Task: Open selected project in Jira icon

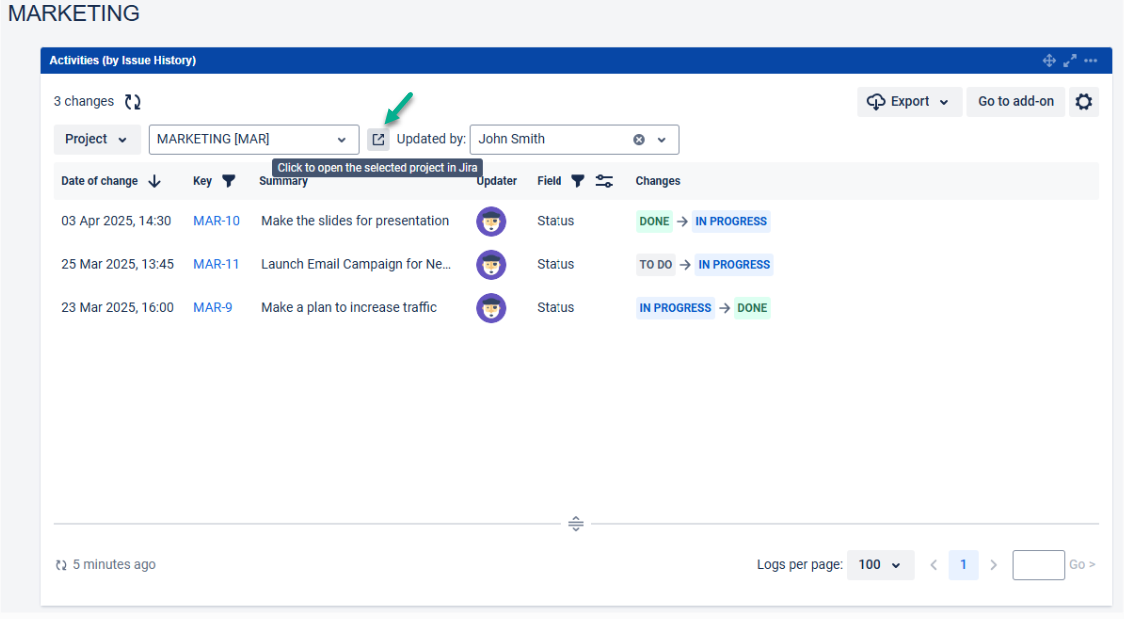Action: point(378,139)
